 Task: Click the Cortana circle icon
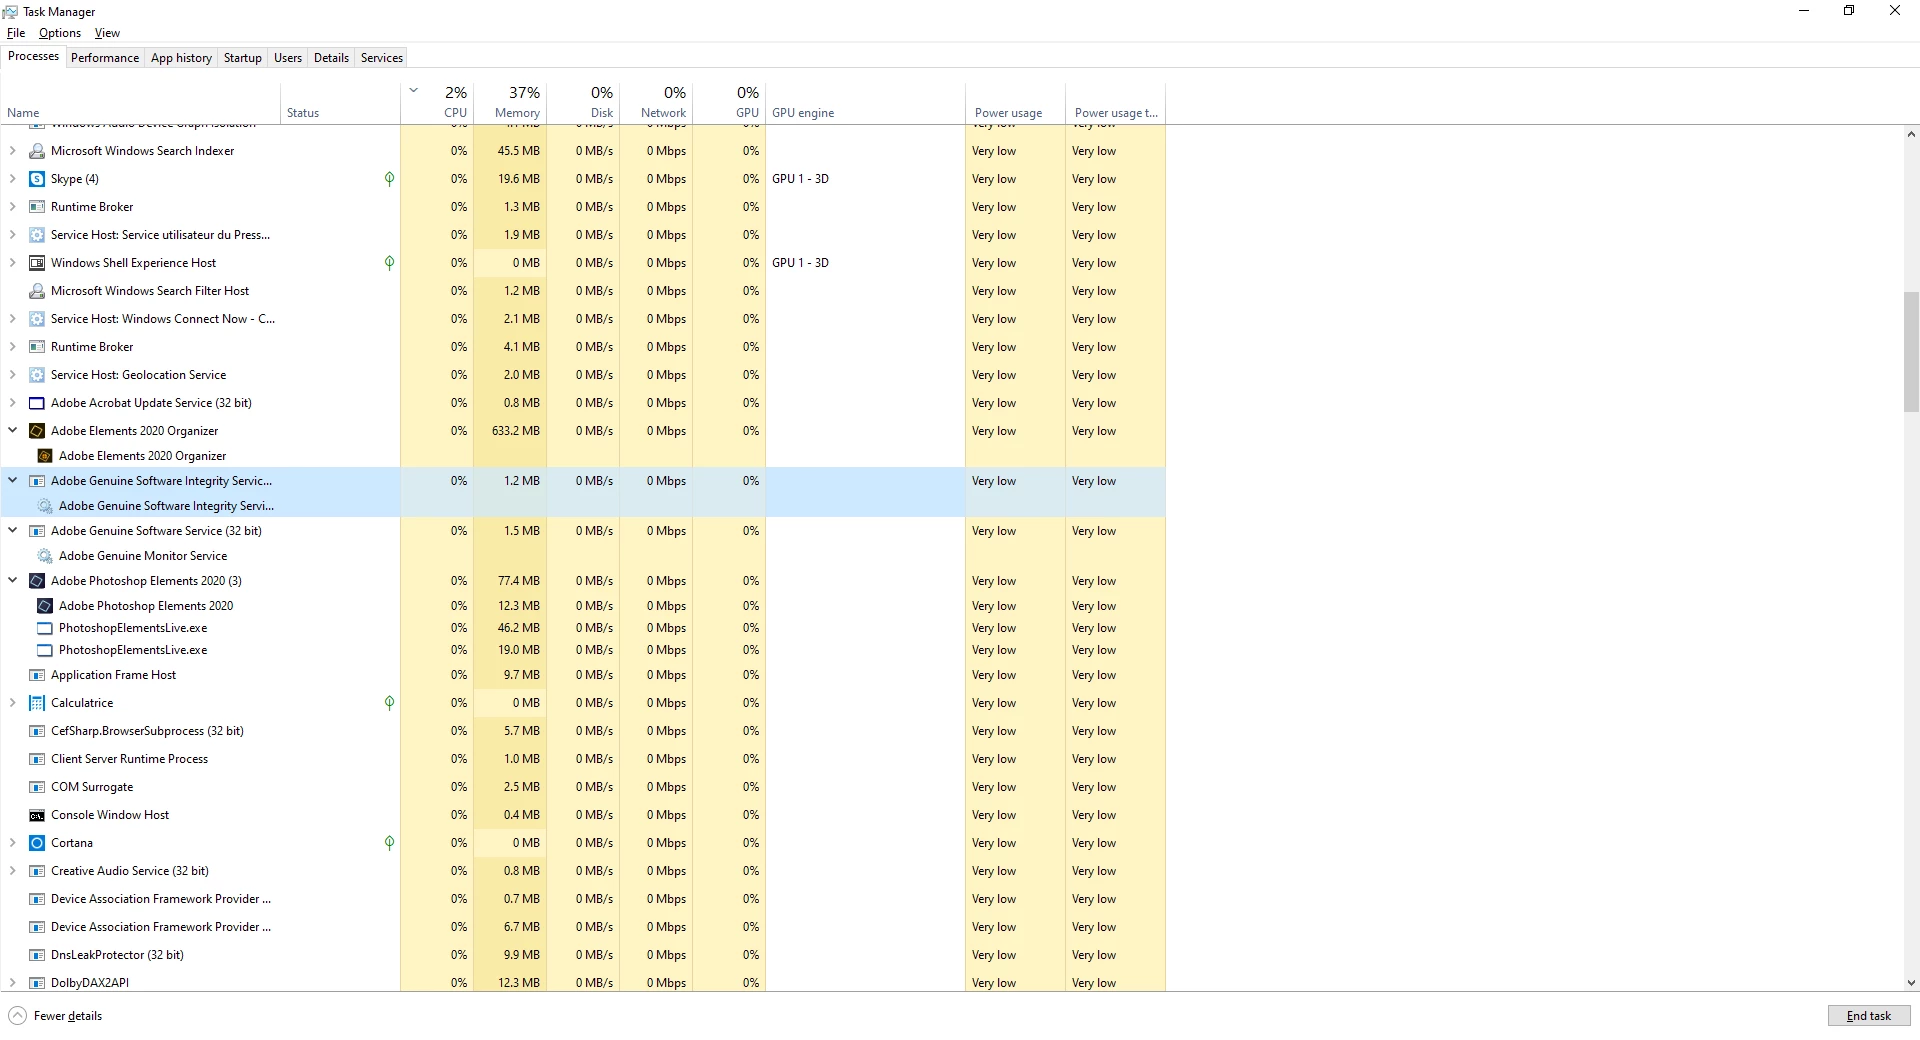[37, 843]
